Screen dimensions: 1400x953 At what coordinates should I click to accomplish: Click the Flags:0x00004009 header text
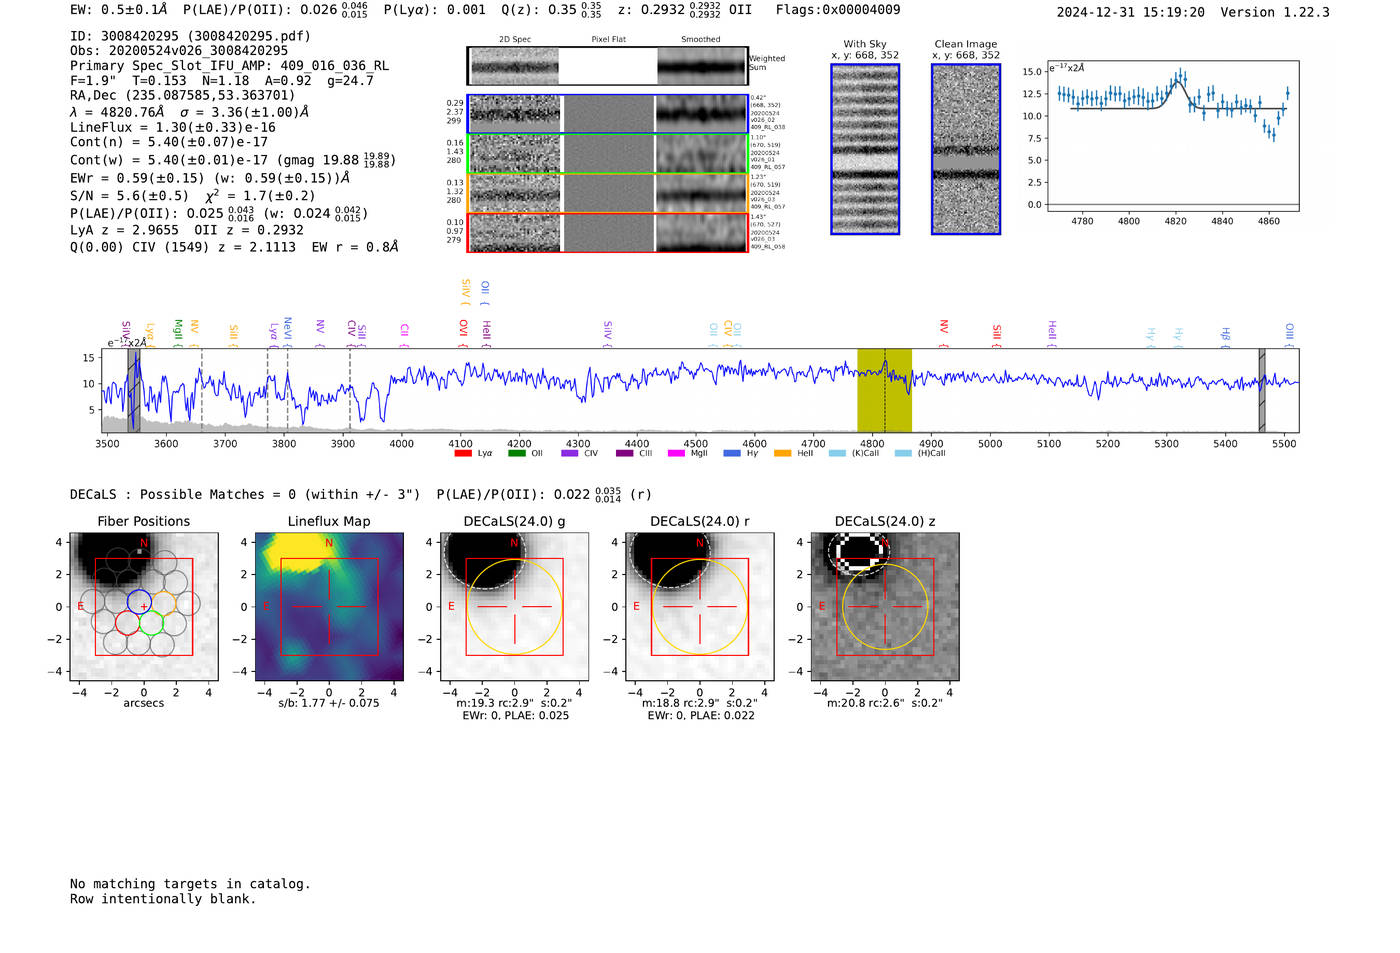click(x=838, y=10)
